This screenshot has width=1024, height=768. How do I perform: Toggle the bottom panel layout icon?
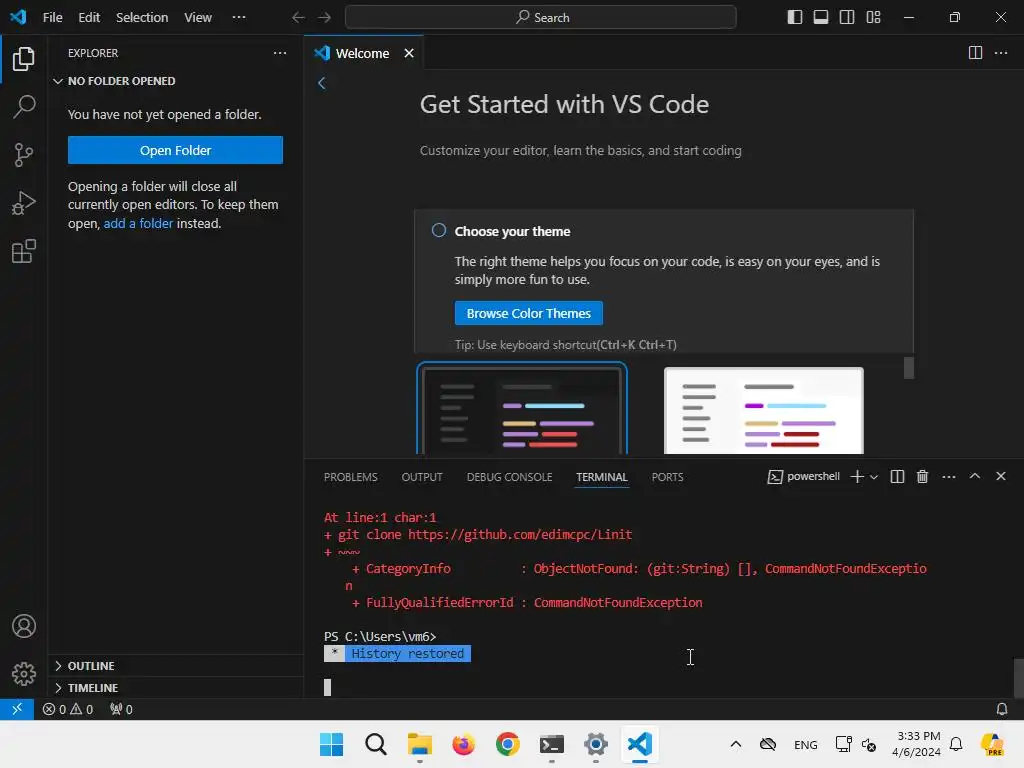coord(821,17)
